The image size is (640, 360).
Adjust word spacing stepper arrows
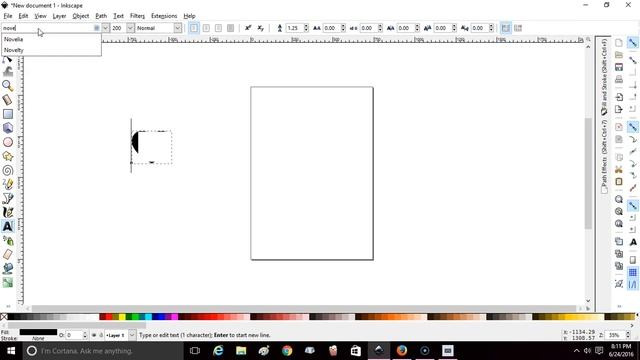pyautogui.click(x=380, y=28)
